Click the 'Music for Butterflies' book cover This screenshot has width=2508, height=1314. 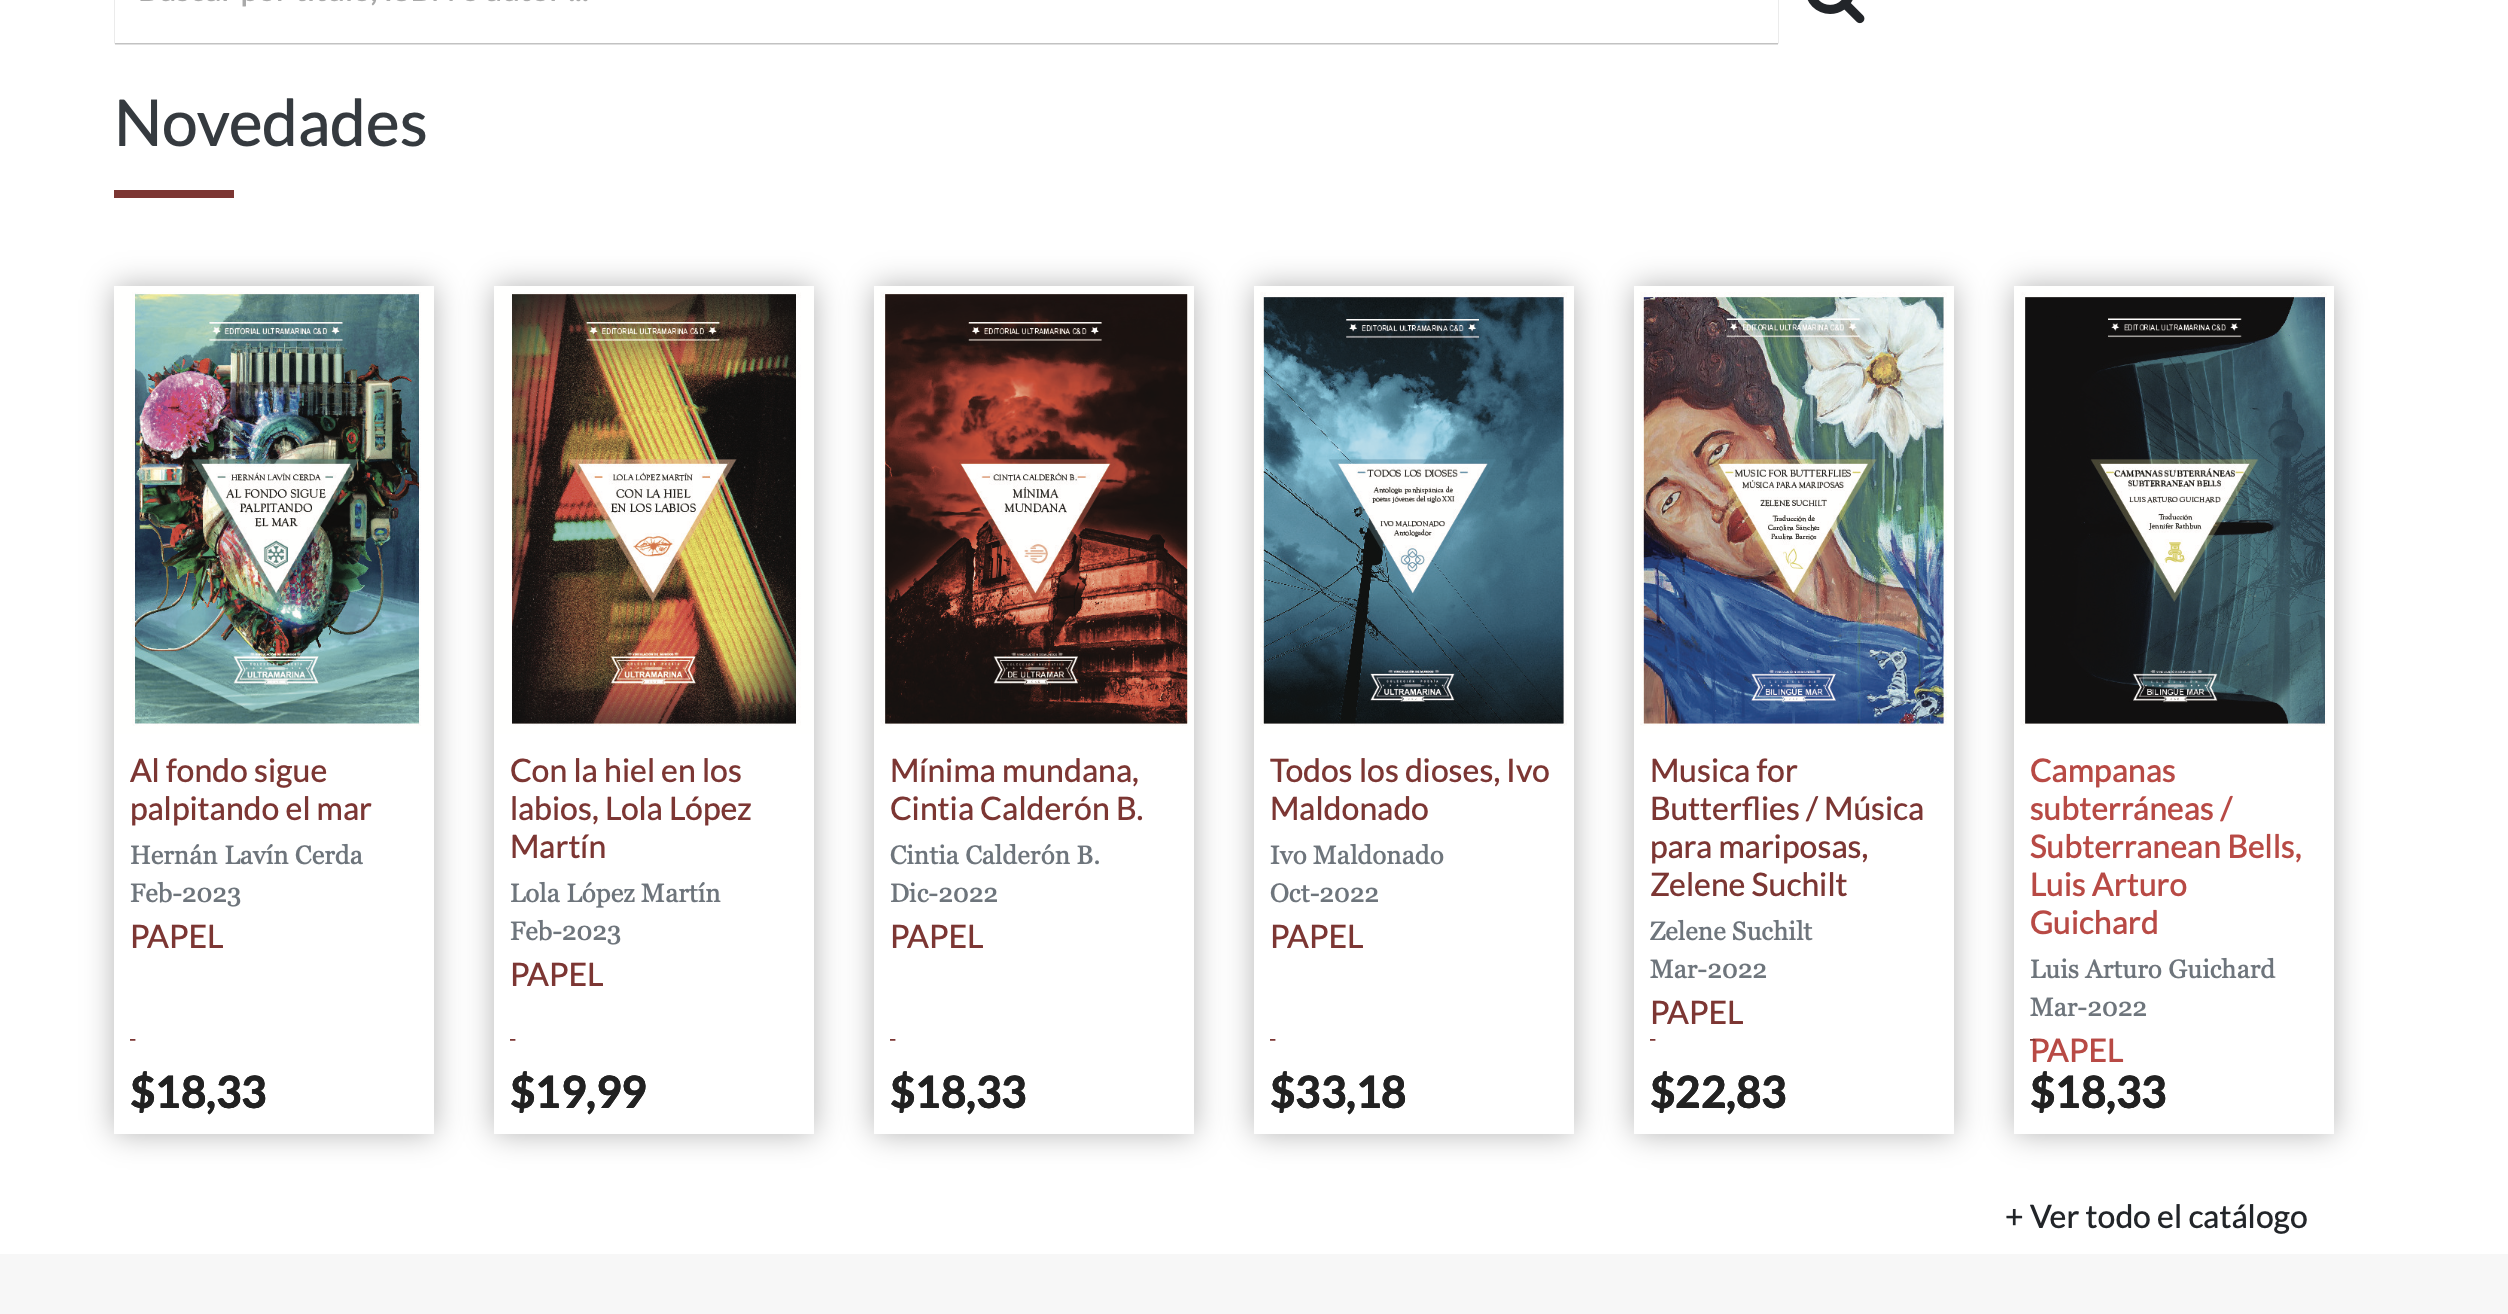point(1793,510)
